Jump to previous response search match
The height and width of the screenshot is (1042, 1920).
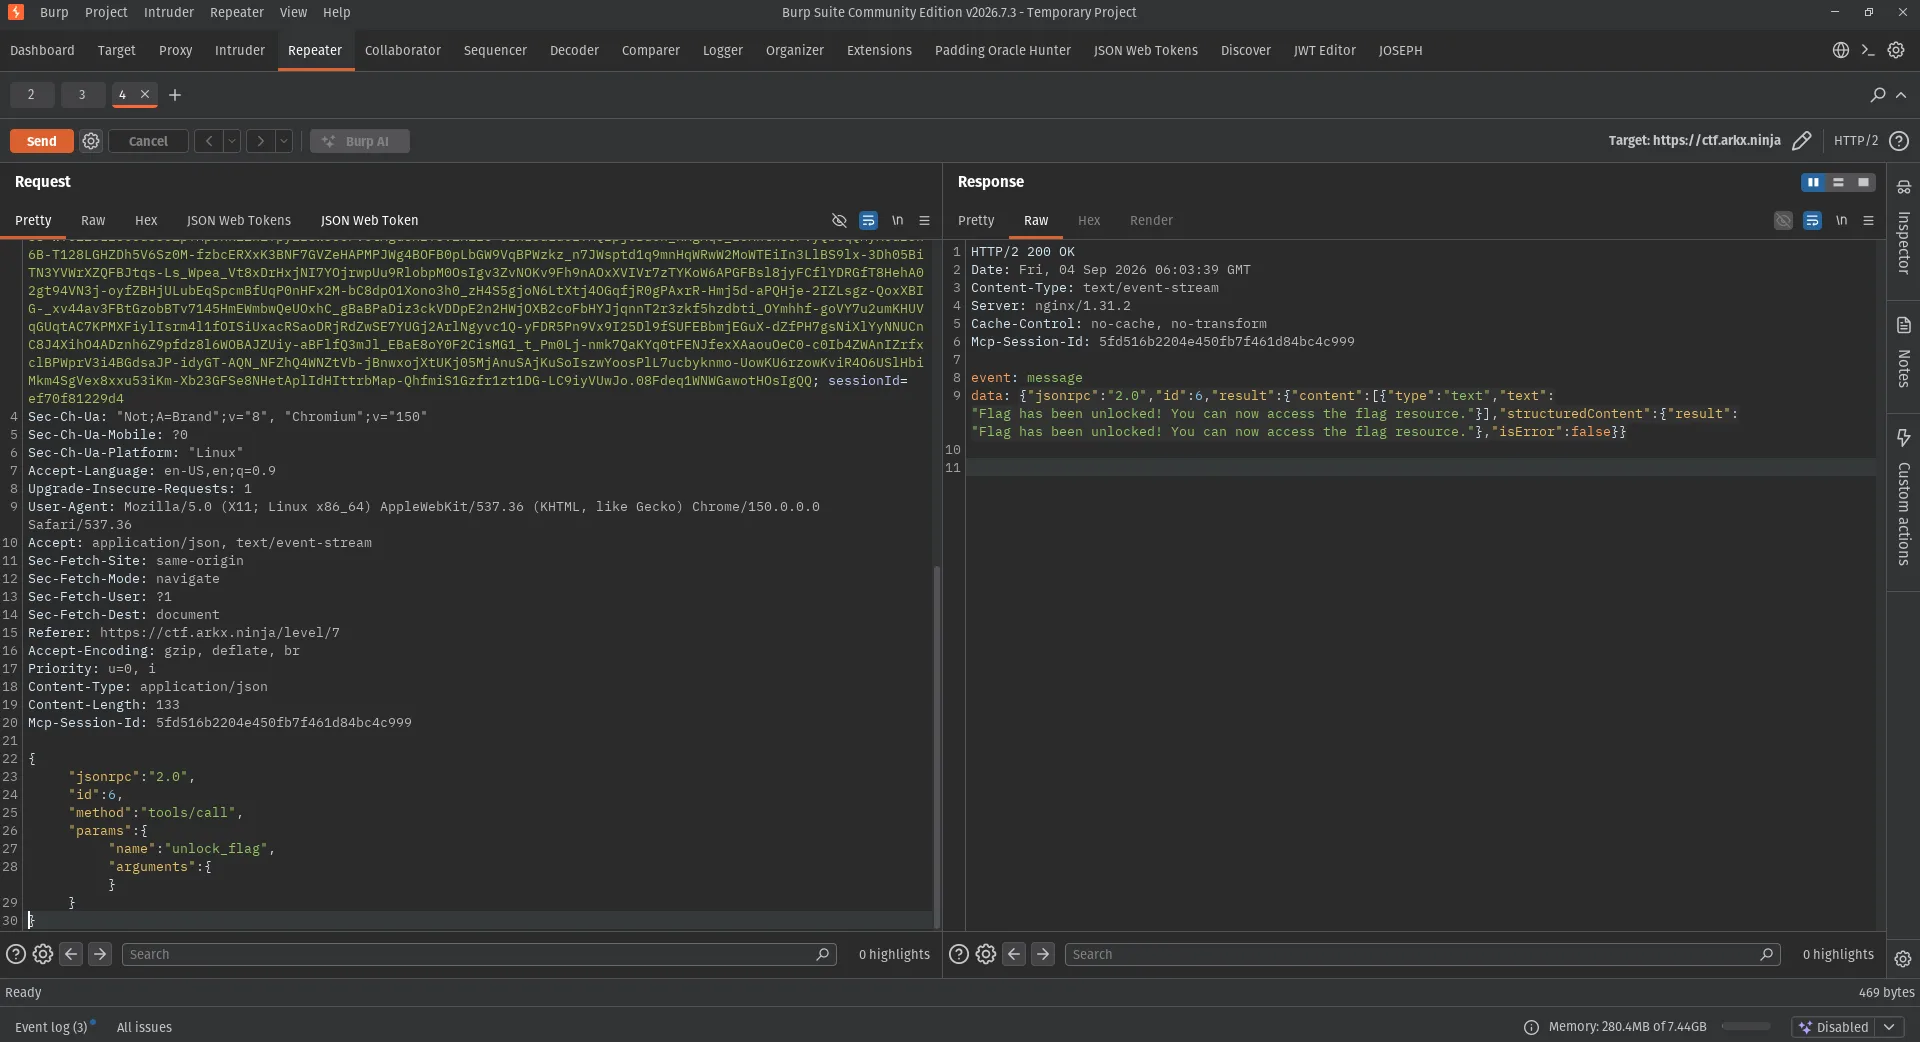(1014, 954)
